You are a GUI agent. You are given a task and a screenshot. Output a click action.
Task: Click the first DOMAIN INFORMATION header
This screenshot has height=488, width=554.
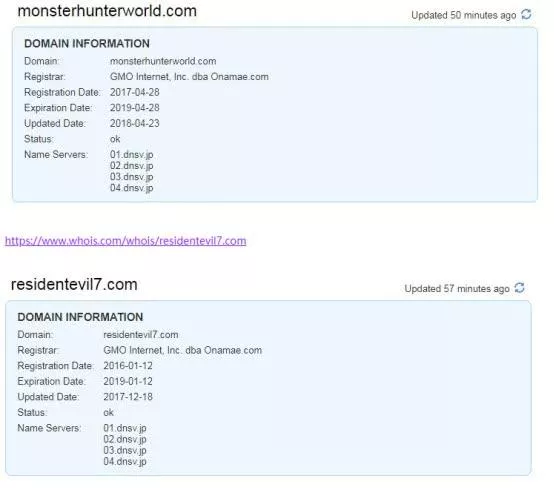(87, 43)
